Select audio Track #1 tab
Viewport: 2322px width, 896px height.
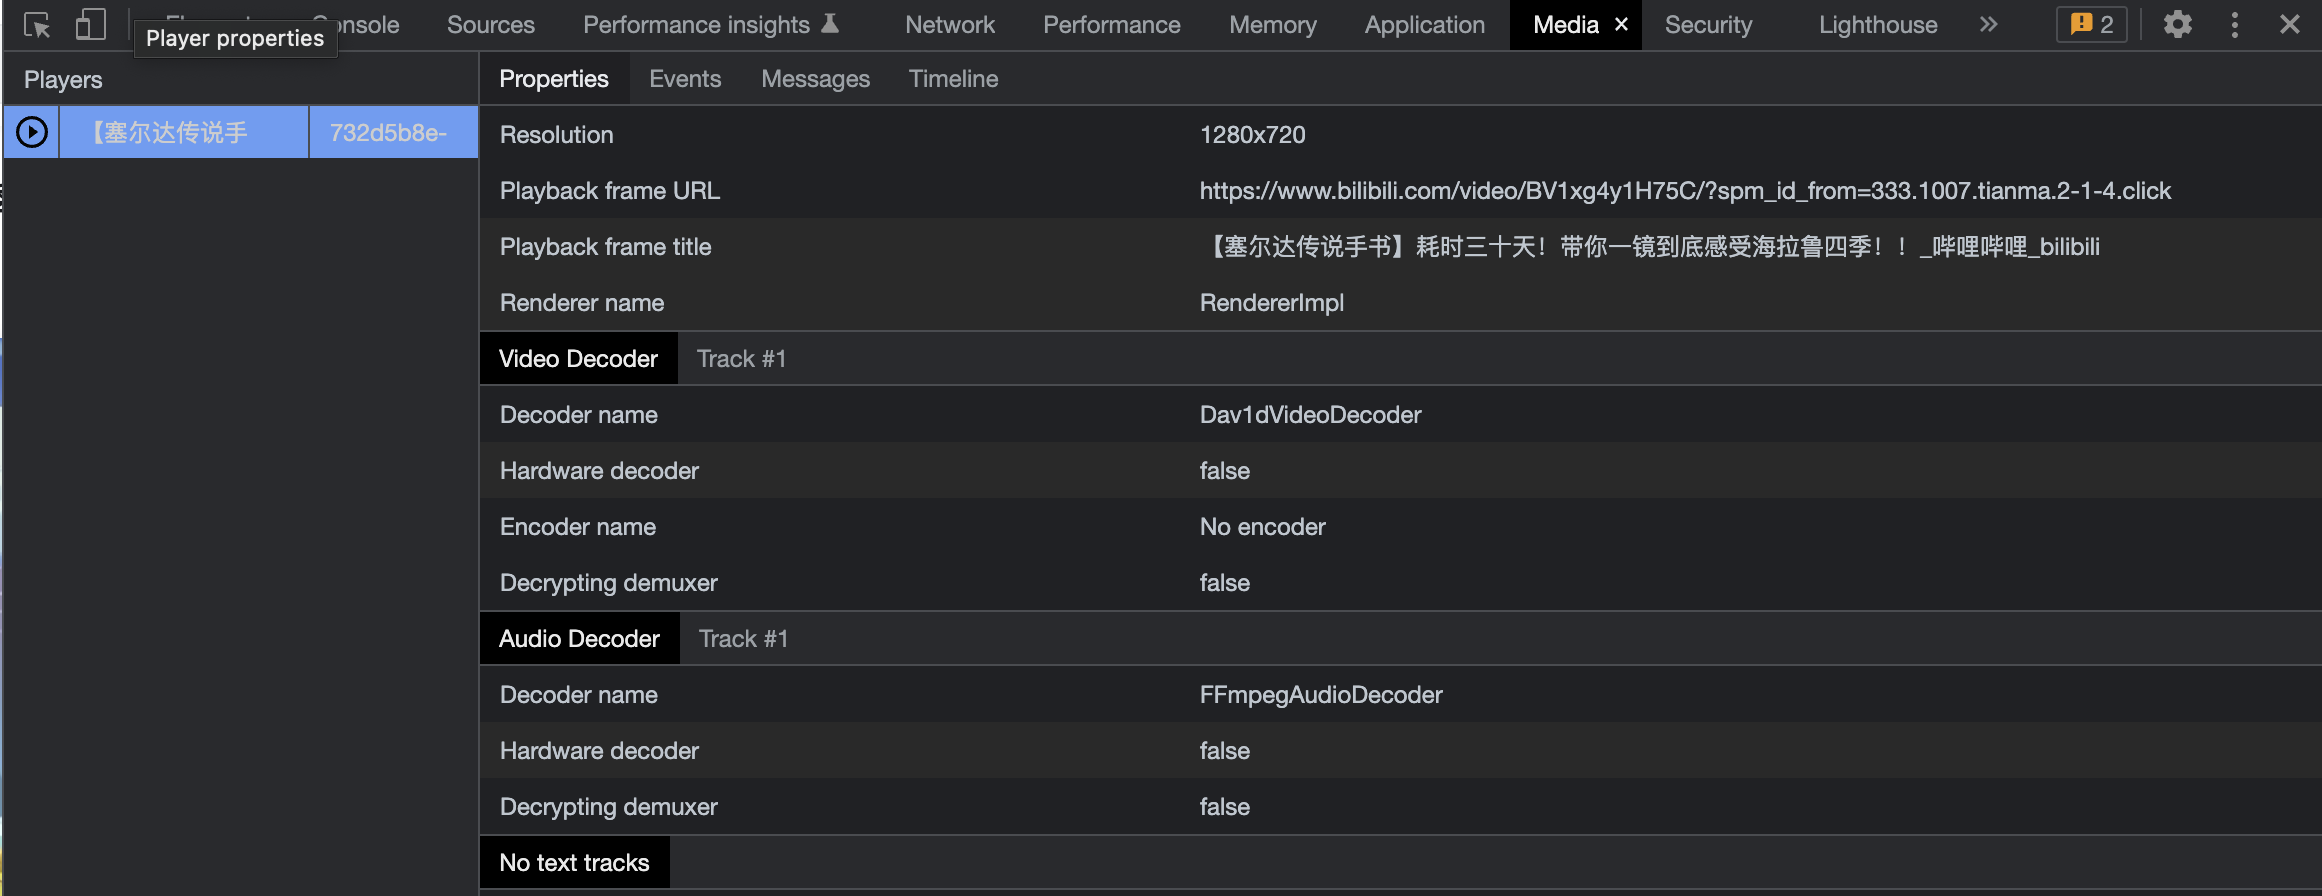coord(743,639)
